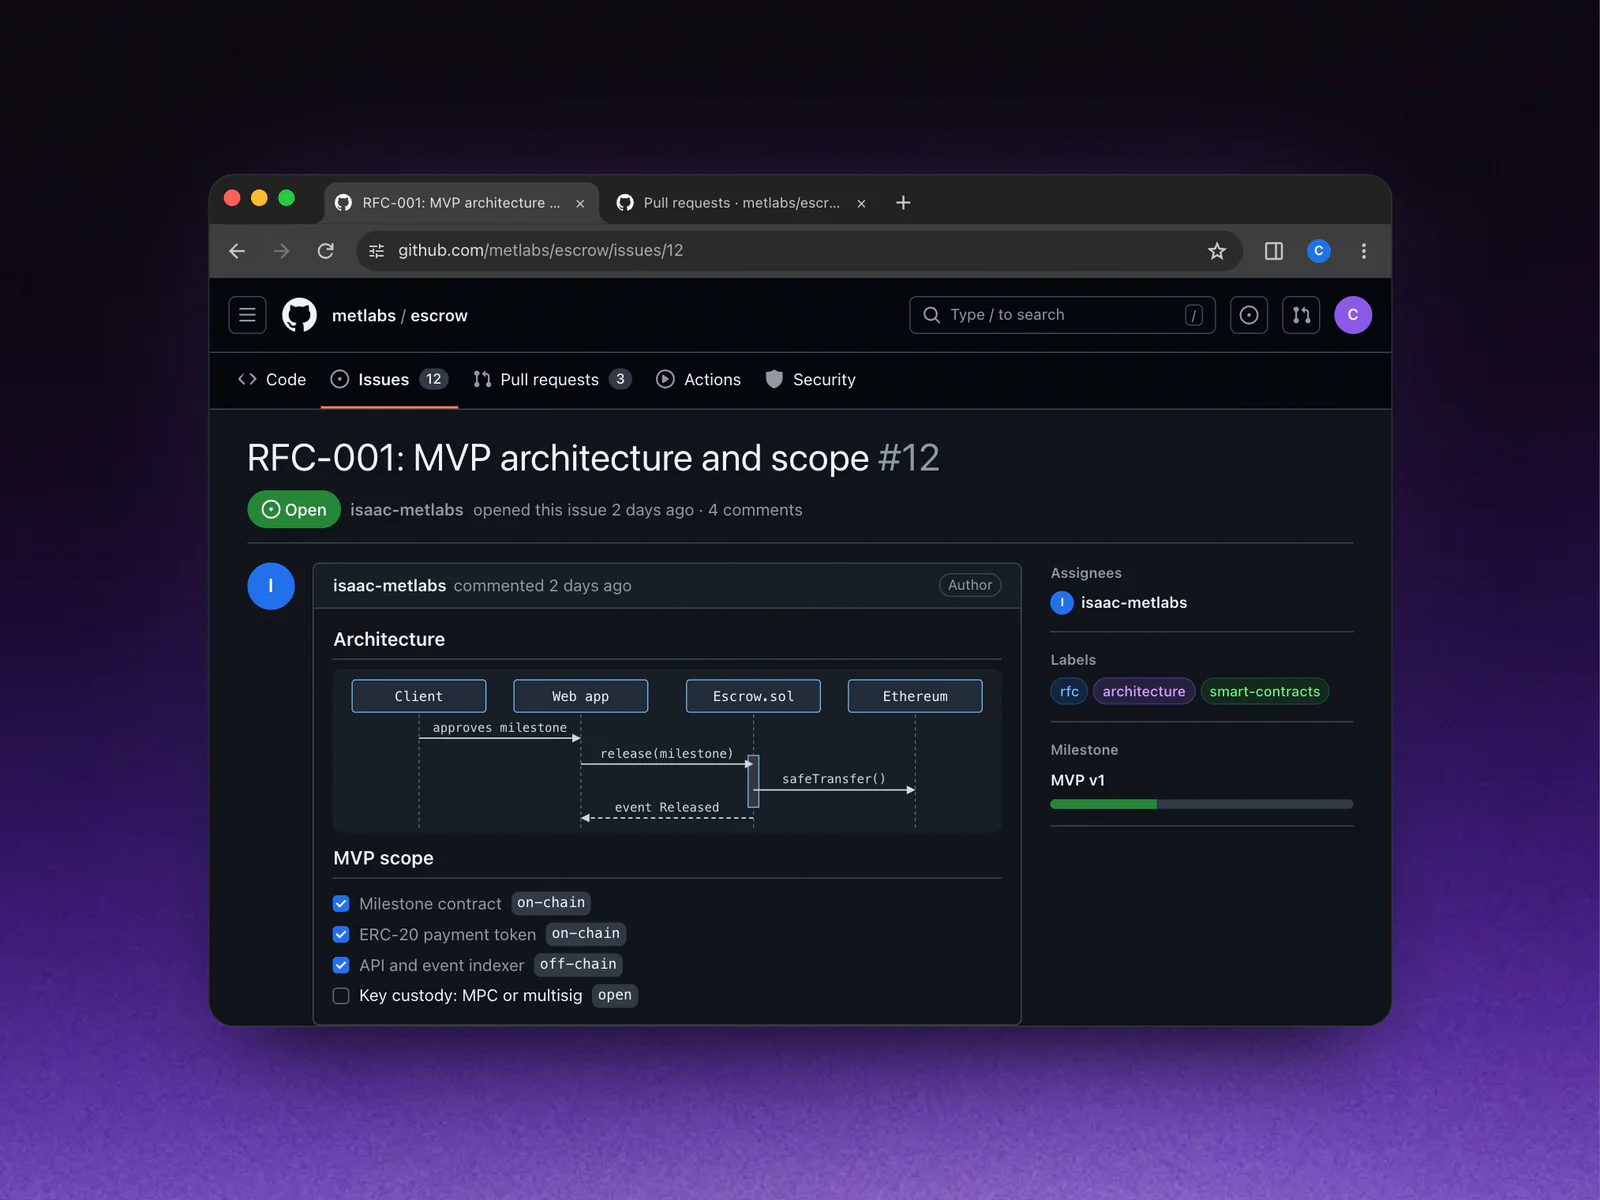The image size is (1600, 1200).
Task: Open the Security tab
Action: coord(811,380)
